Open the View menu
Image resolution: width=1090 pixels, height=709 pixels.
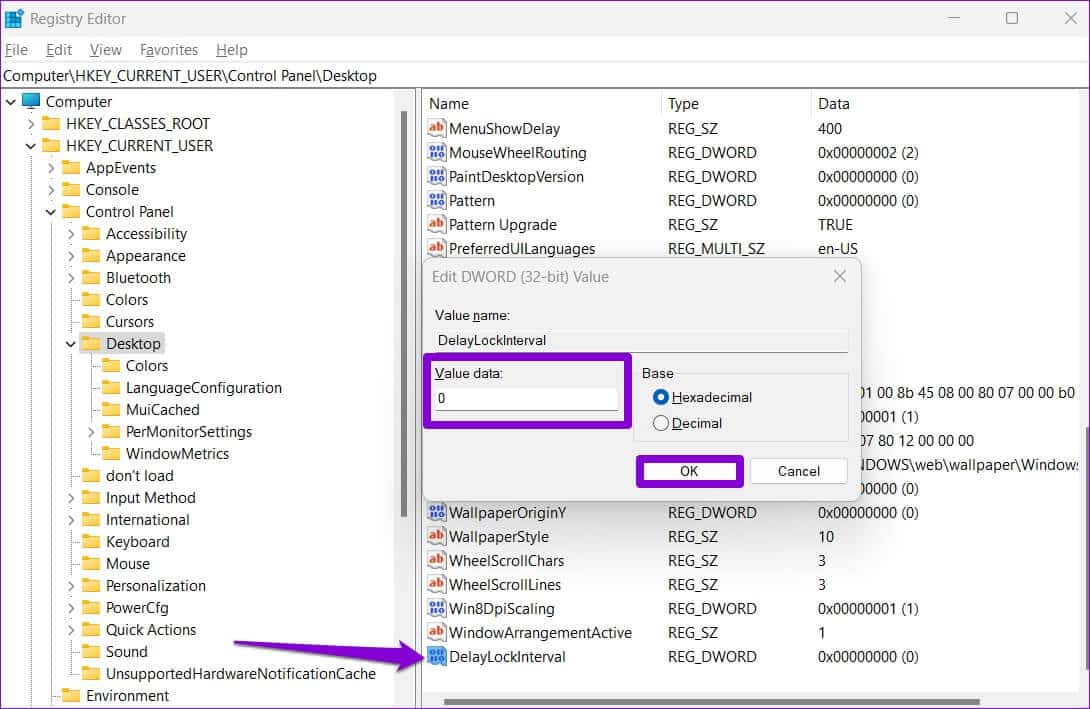click(106, 50)
